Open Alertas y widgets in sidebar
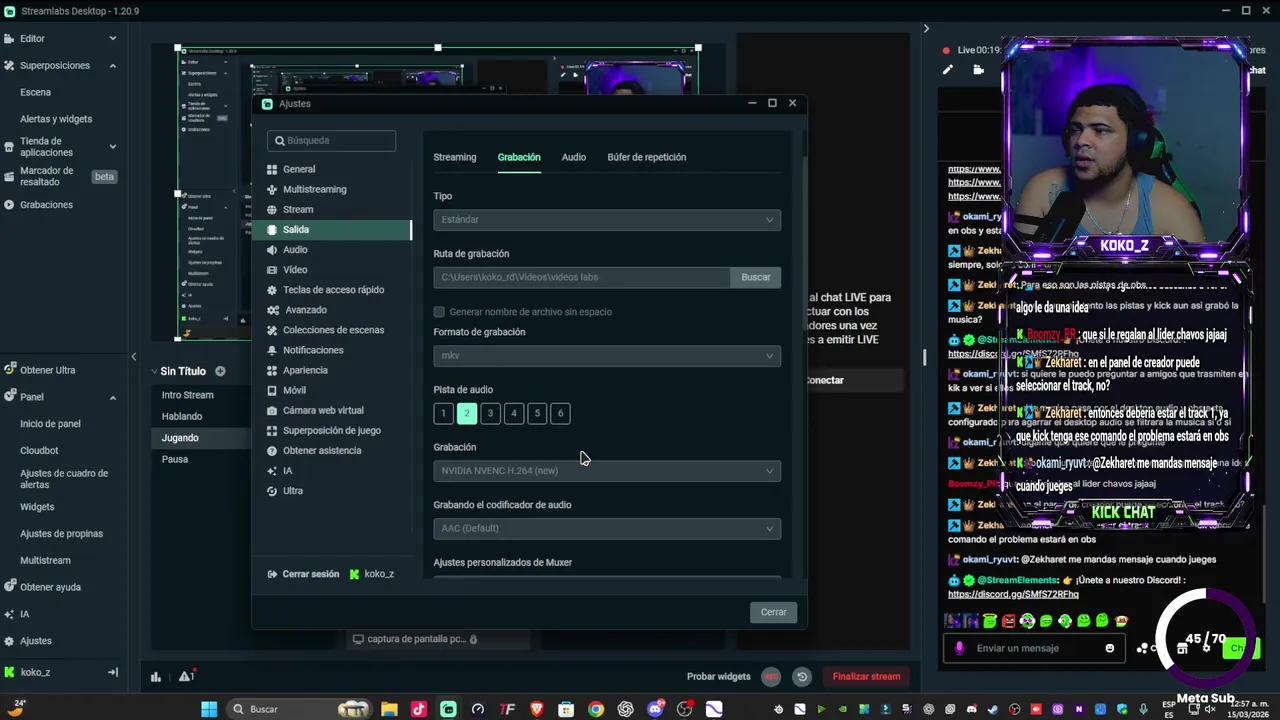Viewport: 1280px width, 720px height. click(x=56, y=118)
